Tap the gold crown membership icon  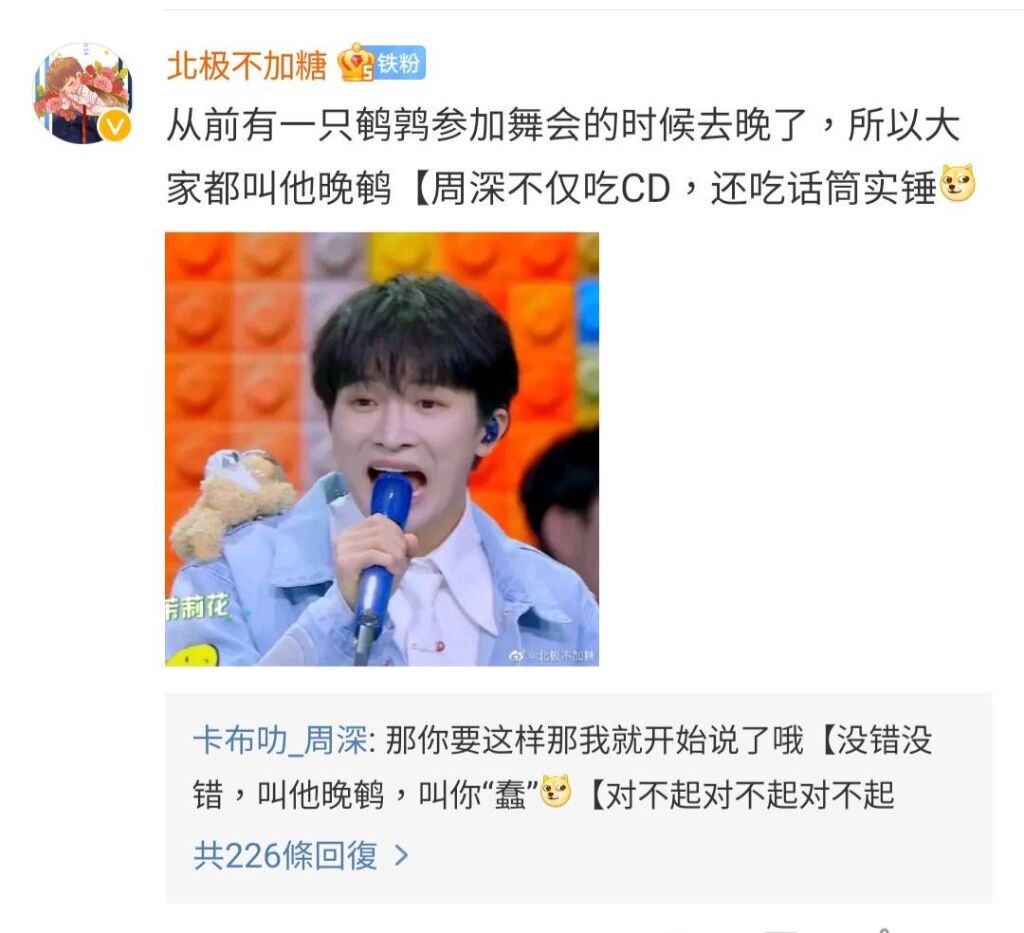356,63
